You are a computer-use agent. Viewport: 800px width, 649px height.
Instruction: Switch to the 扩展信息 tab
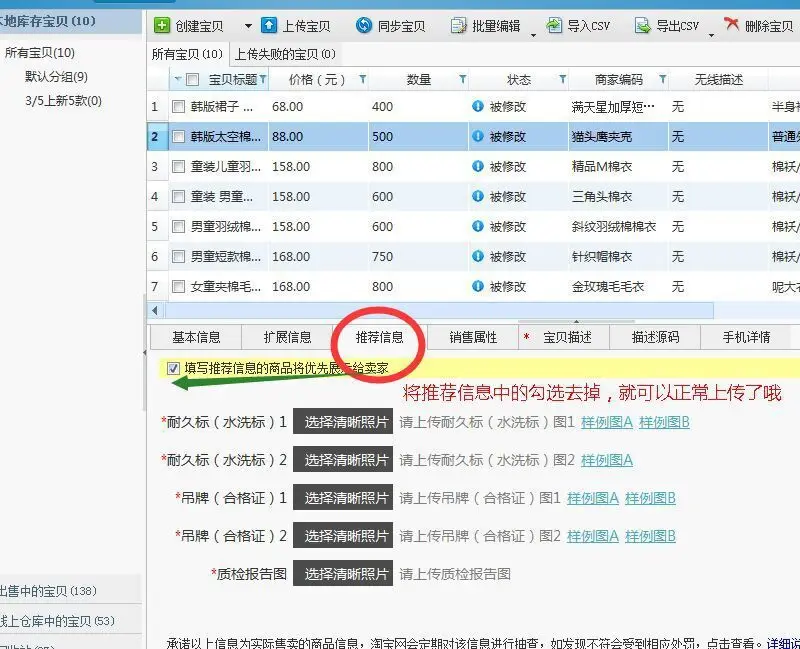click(x=287, y=337)
